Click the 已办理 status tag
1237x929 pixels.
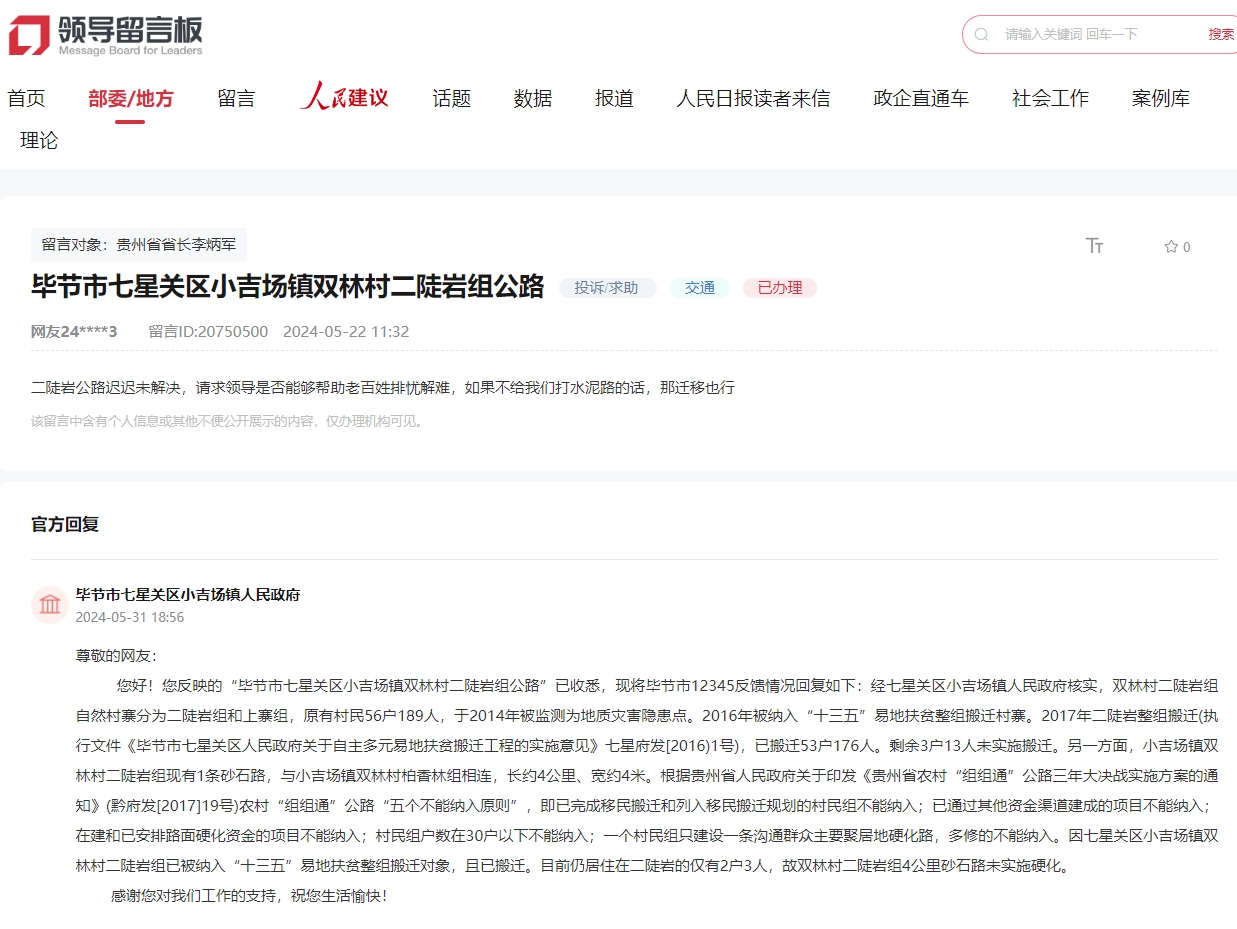point(779,288)
